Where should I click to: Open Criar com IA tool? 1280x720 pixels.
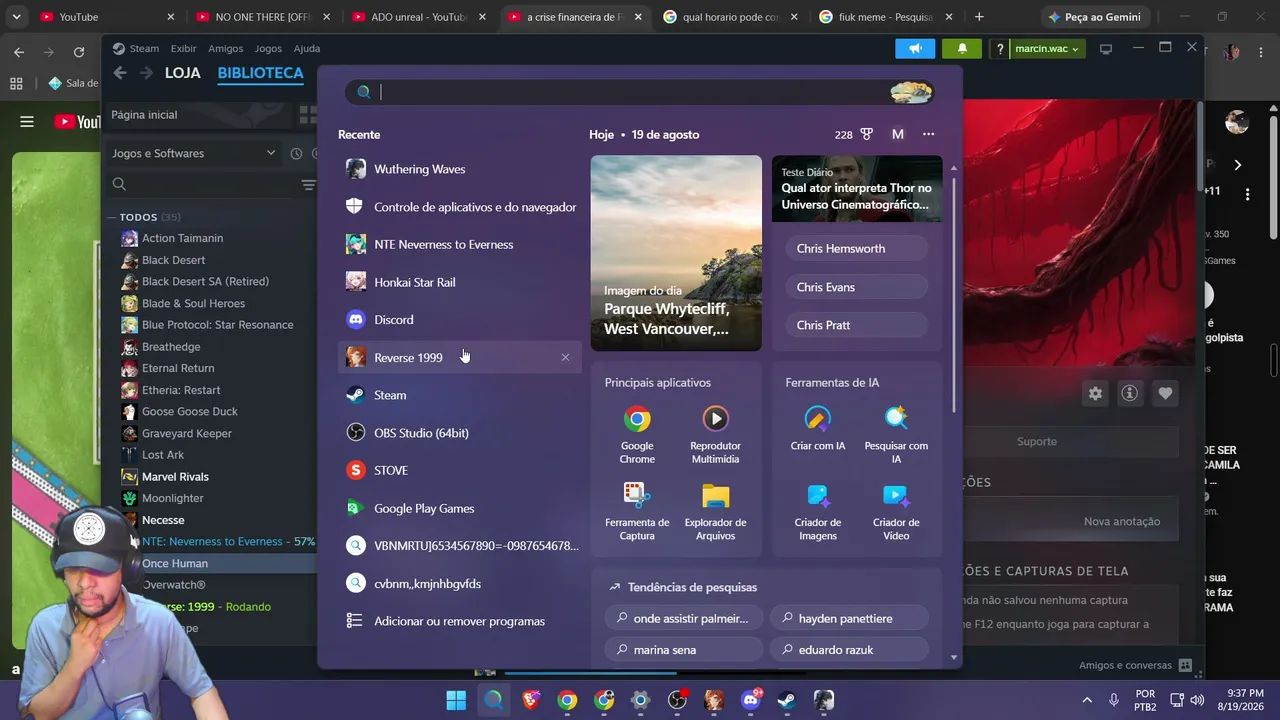818,429
